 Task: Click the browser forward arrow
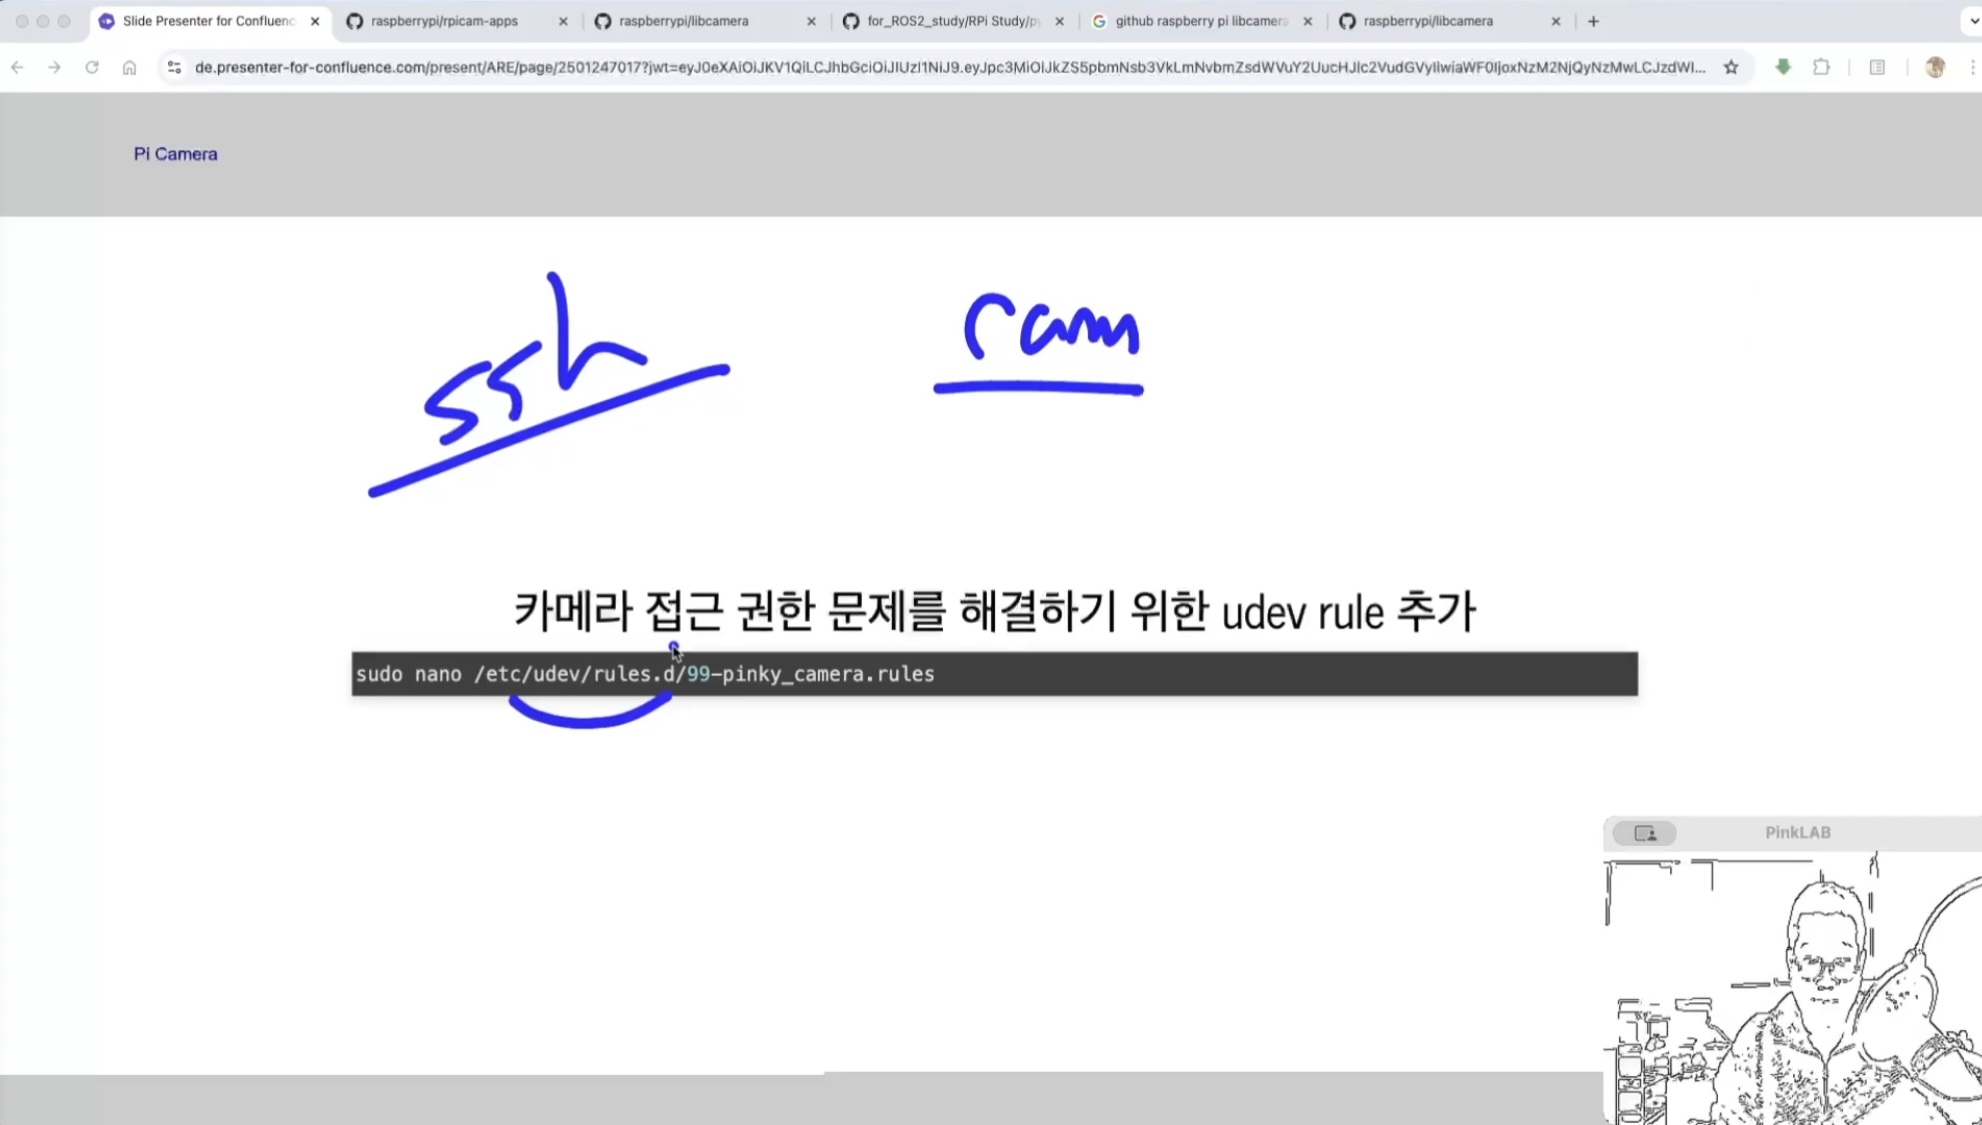coord(54,67)
